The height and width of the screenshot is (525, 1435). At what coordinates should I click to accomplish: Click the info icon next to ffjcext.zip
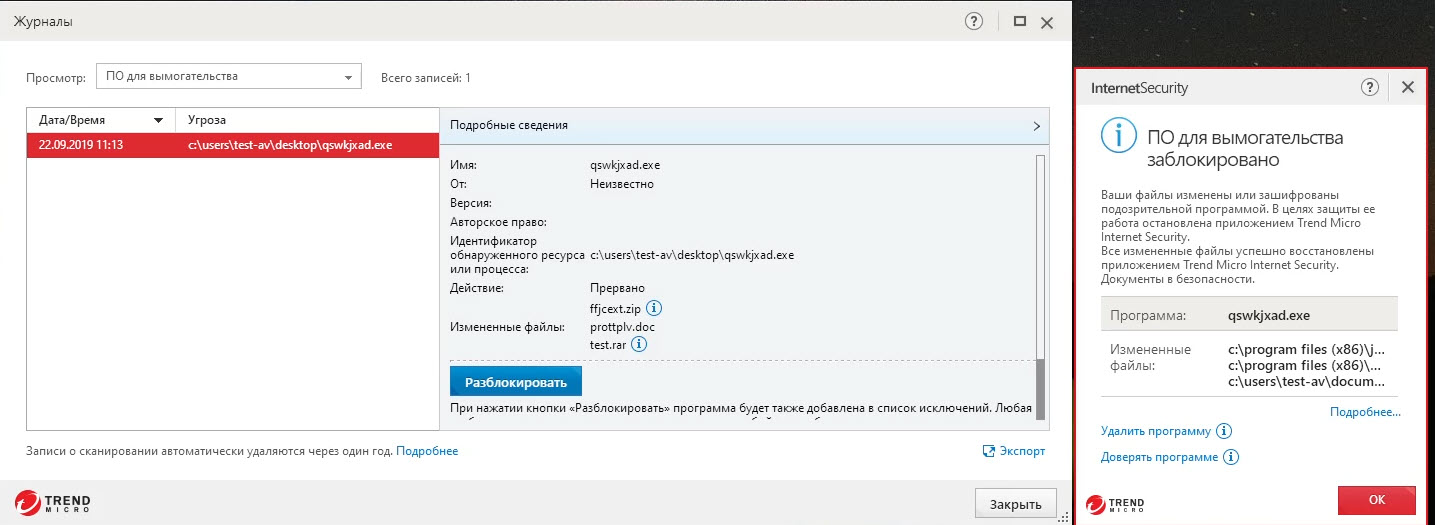[655, 308]
